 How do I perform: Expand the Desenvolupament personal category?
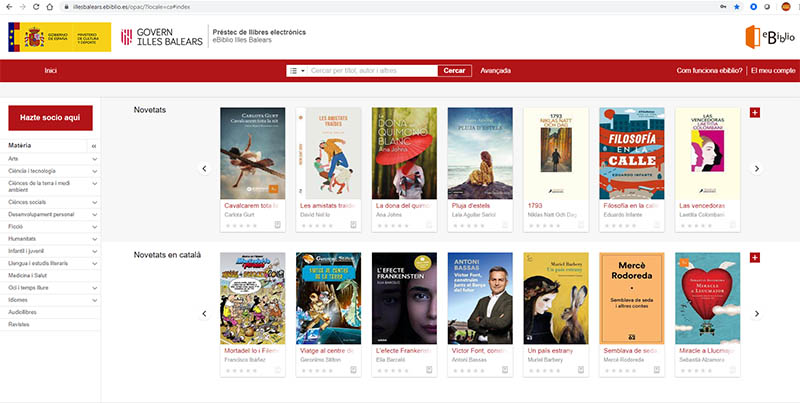[x=94, y=215]
